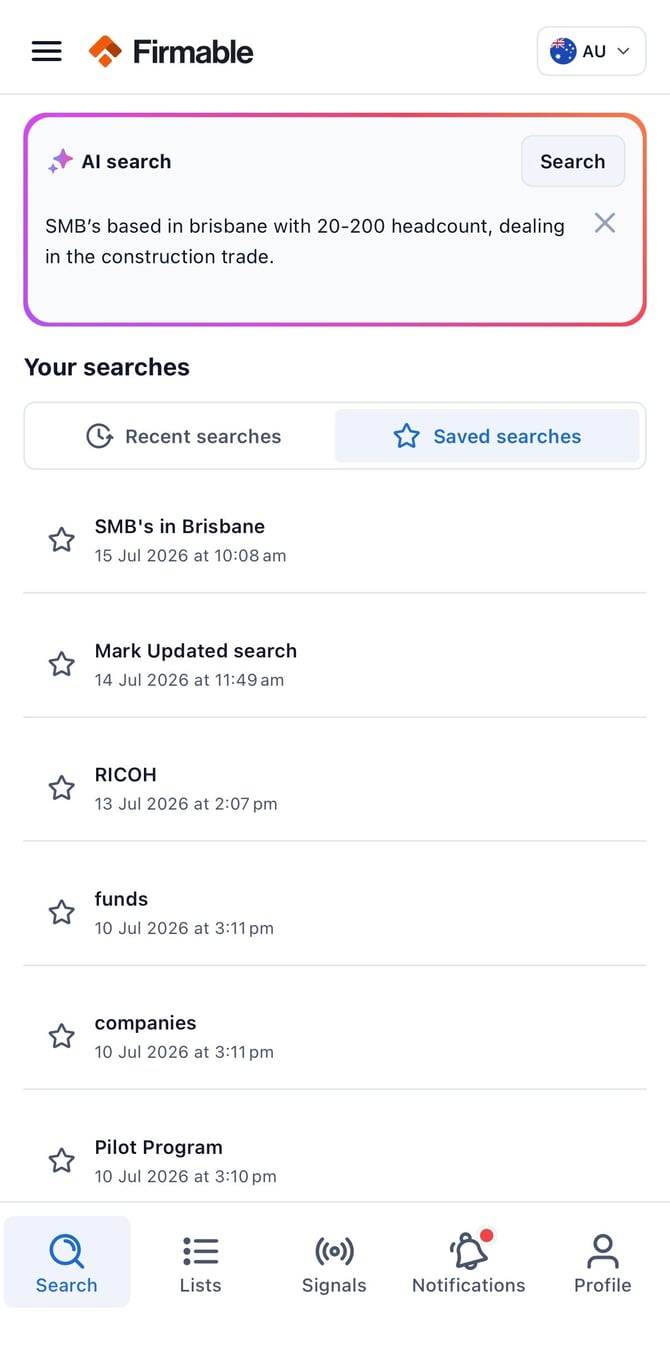
Task: Toggle star for companies search
Action: pos(62,1036)
